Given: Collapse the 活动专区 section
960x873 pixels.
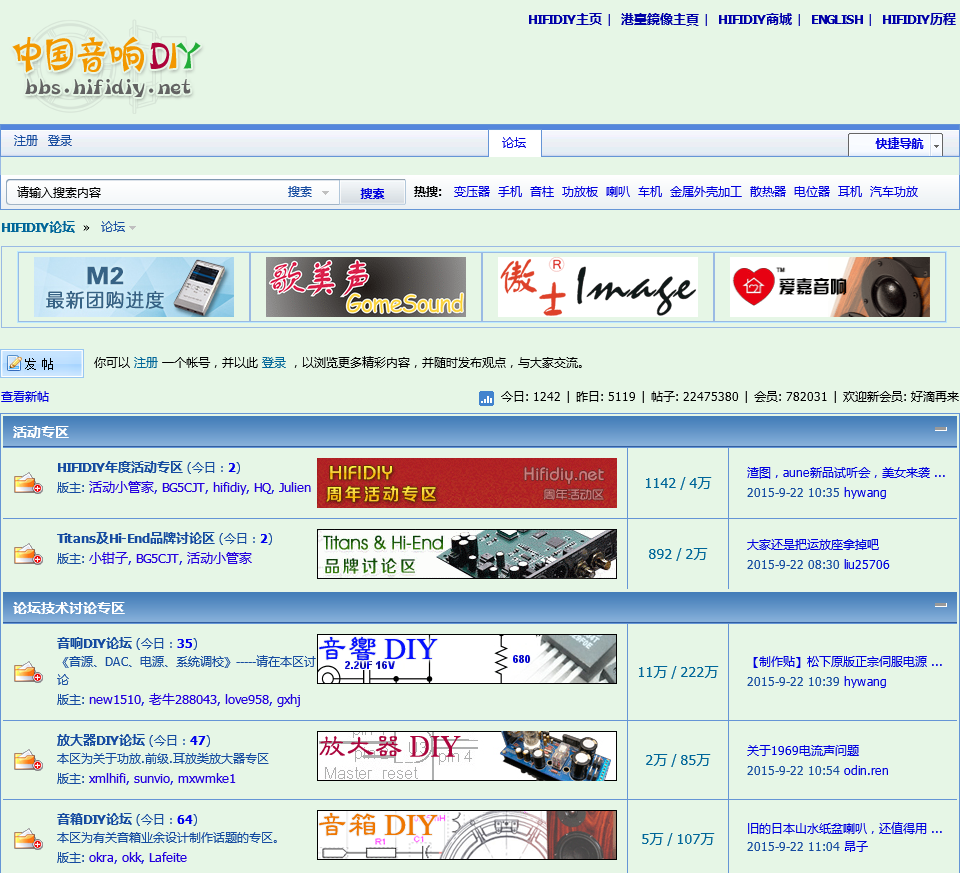Looking at the screenshot, I should coord(940,430).
